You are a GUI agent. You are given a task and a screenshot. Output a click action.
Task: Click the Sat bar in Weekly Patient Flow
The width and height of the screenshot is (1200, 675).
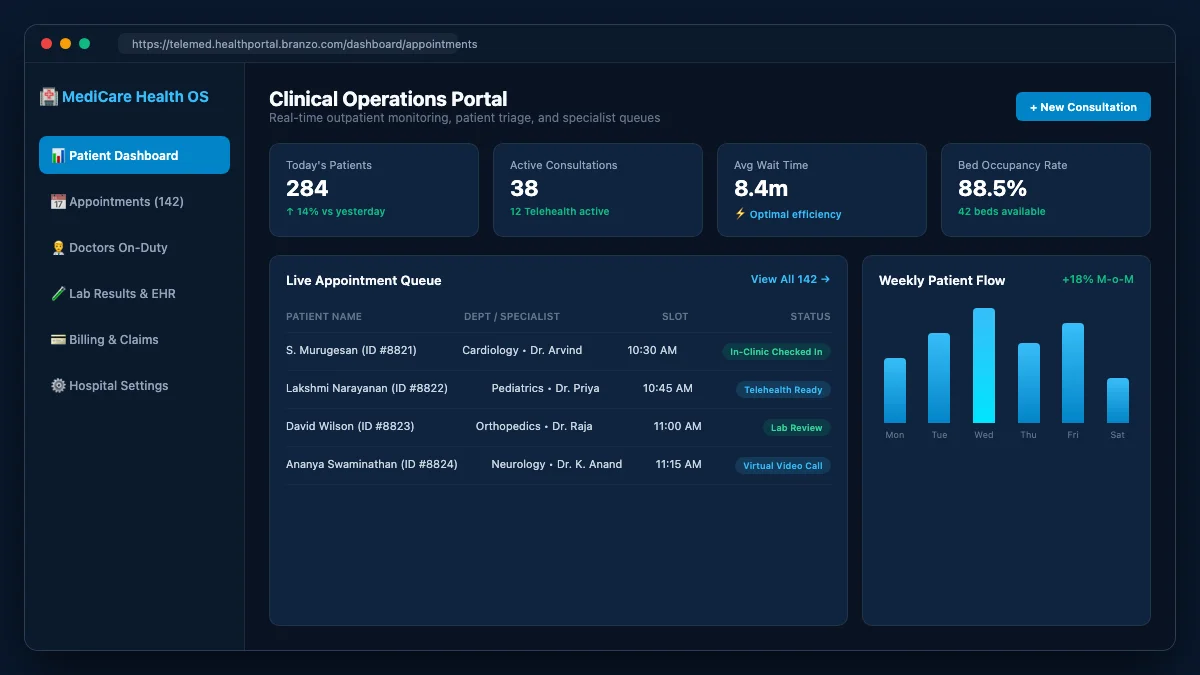coord(1118,401)
